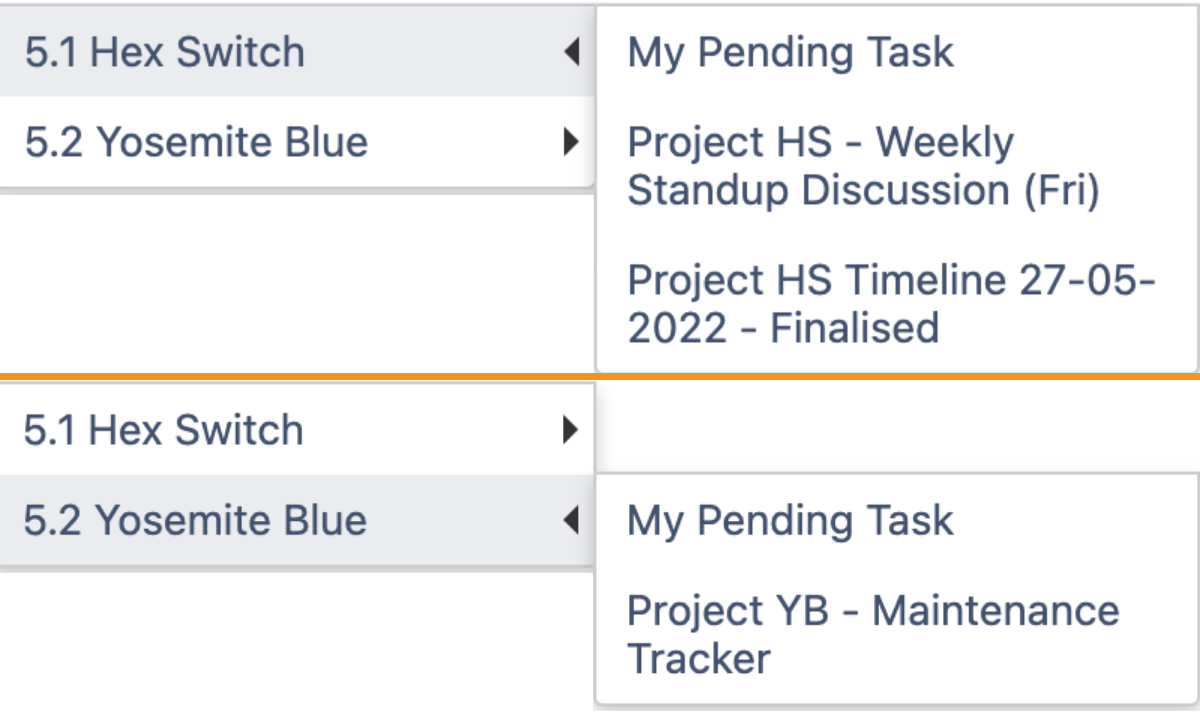
Task: Select the unhighlighted 5.2 Yosemite Blue menu item
Action: point(196,142)
